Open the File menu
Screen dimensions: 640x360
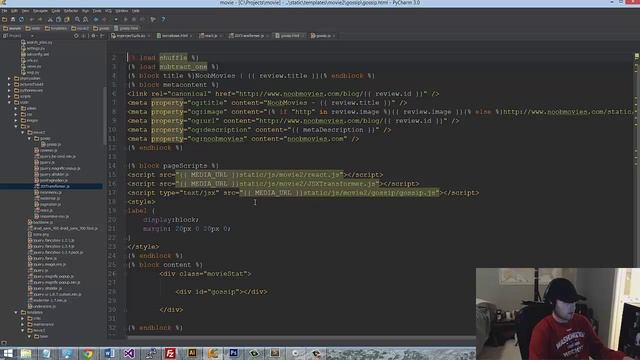[x=4, y=11]
